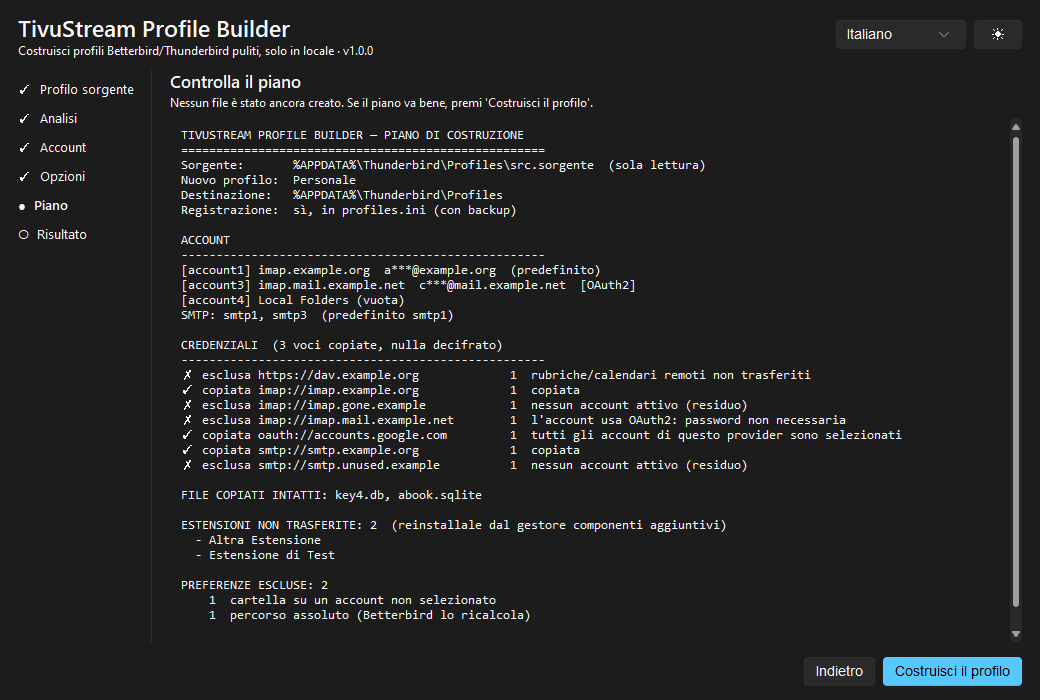This screenshot has height=700, width=1040.
Task: Click the 'Estensione di Test' entry
Action: click(272, 555)
